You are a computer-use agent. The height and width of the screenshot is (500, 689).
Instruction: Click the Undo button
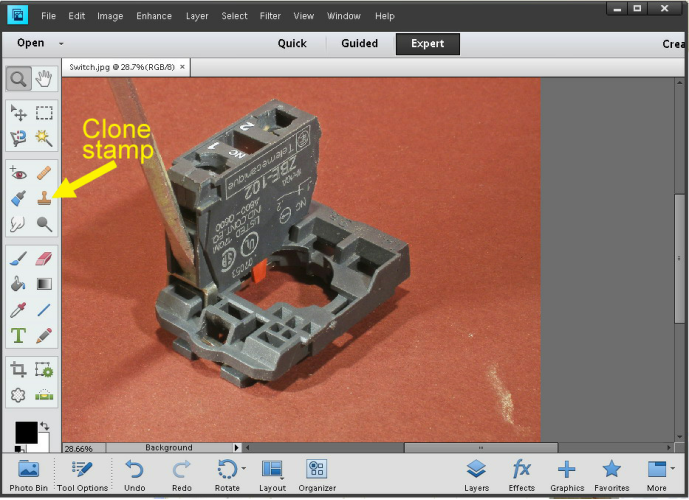coord(134,474)
